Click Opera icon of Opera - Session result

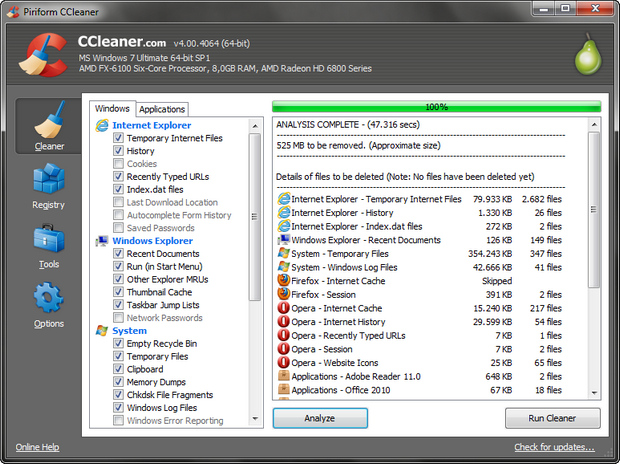tap(284, 349)
